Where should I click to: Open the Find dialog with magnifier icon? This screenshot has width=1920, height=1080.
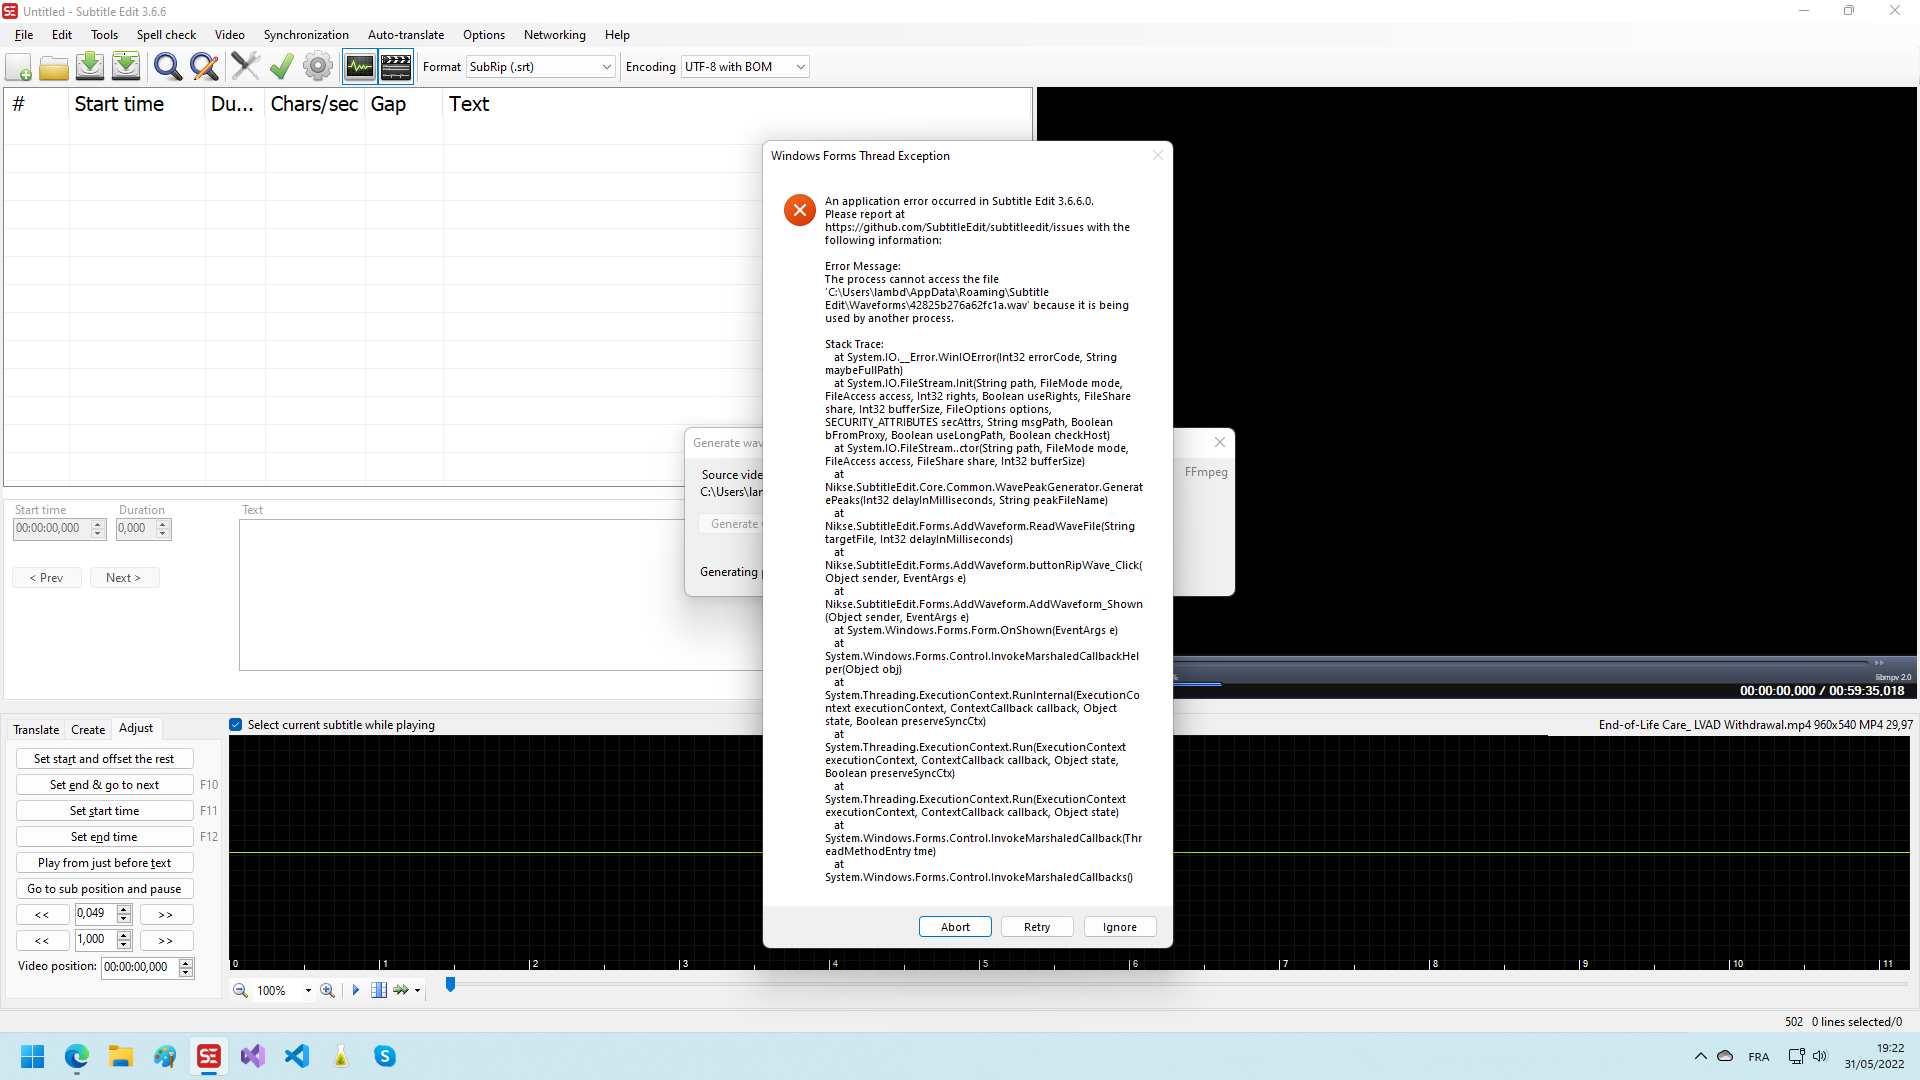(167, 66)
